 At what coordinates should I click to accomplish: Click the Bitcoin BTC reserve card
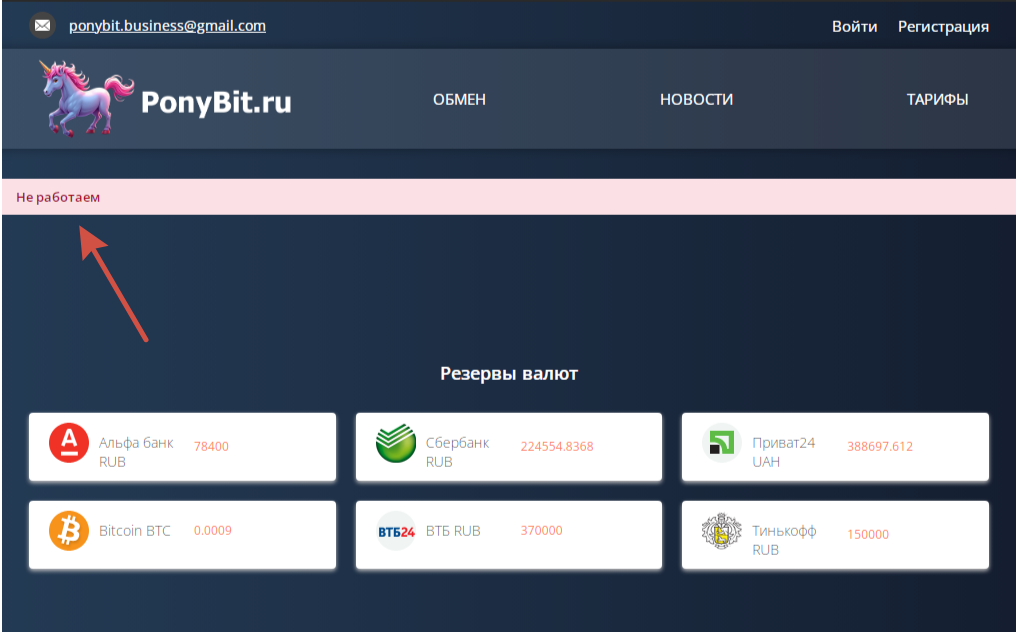coord(182,535)
